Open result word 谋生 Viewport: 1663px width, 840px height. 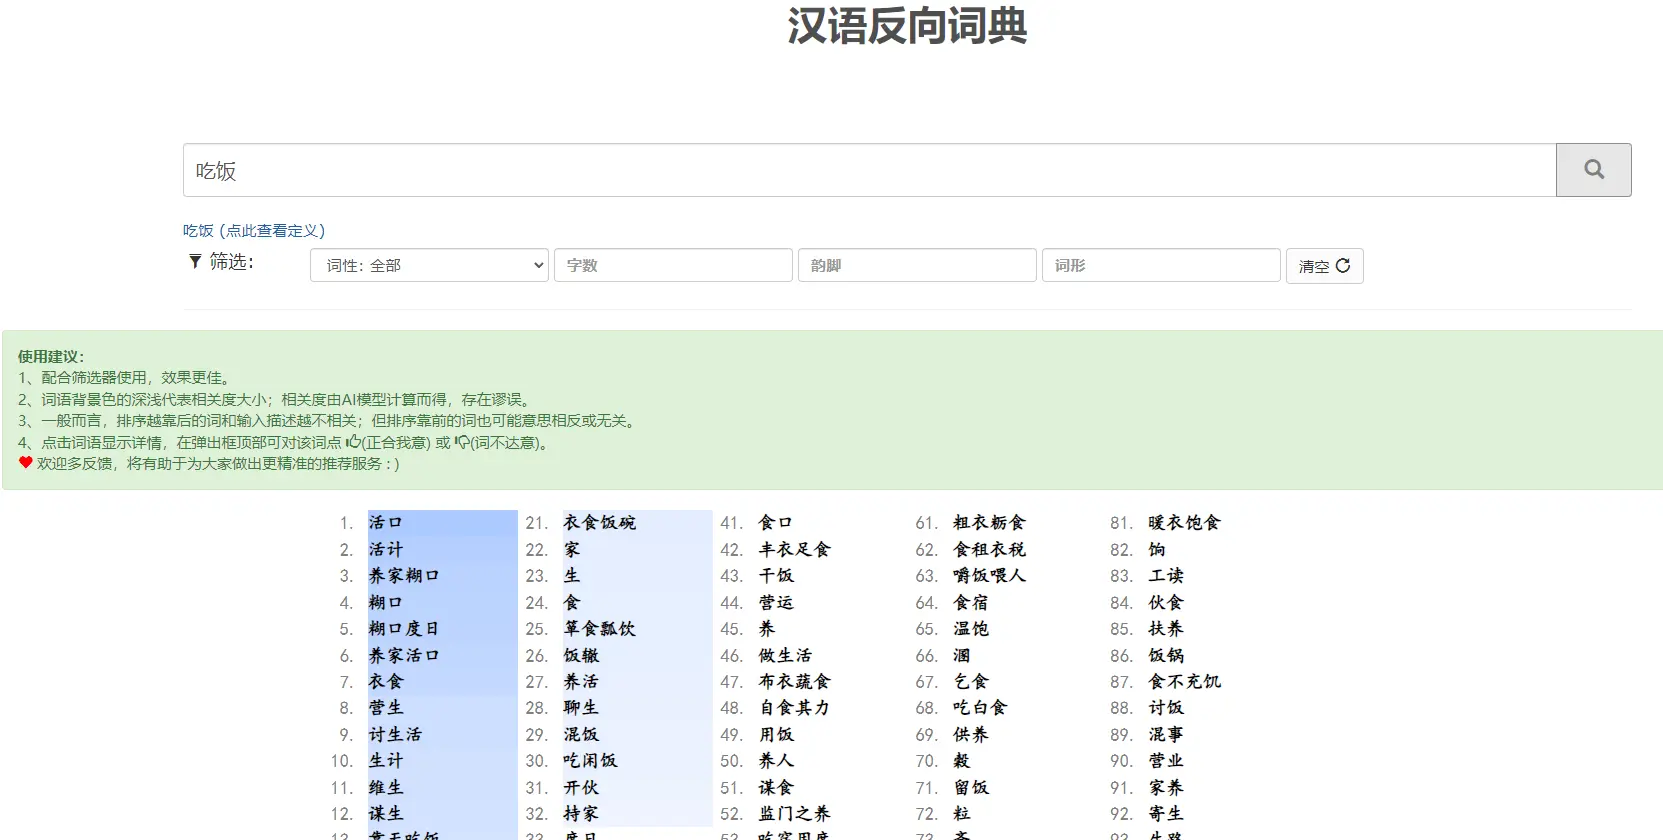point(385,814)
